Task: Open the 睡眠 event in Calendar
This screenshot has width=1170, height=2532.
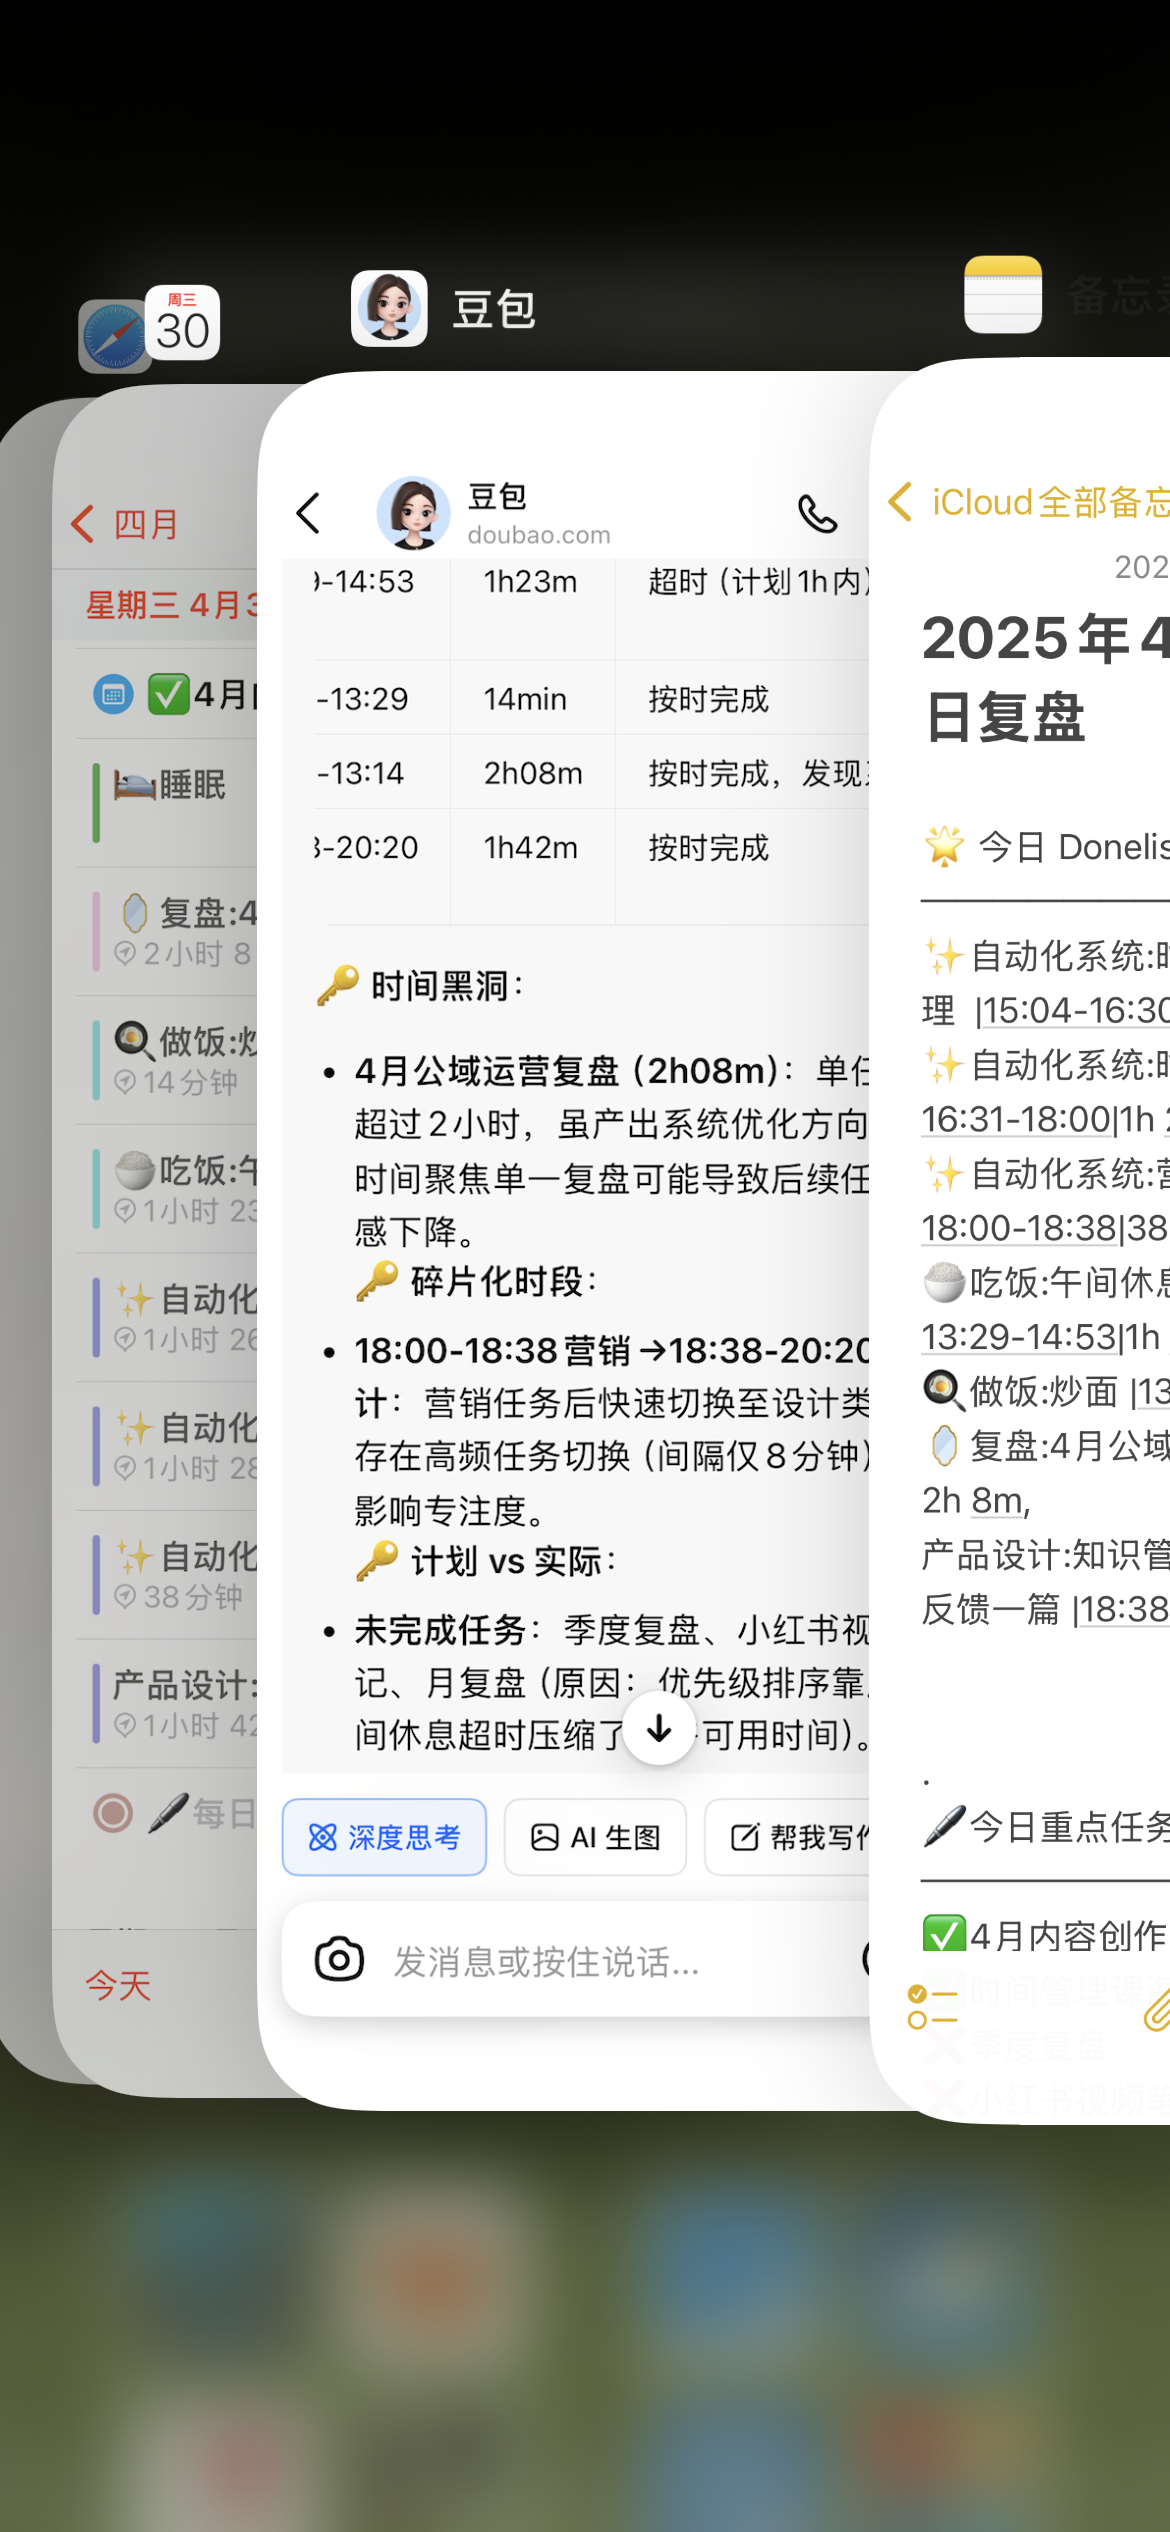Action: [167, 802]
